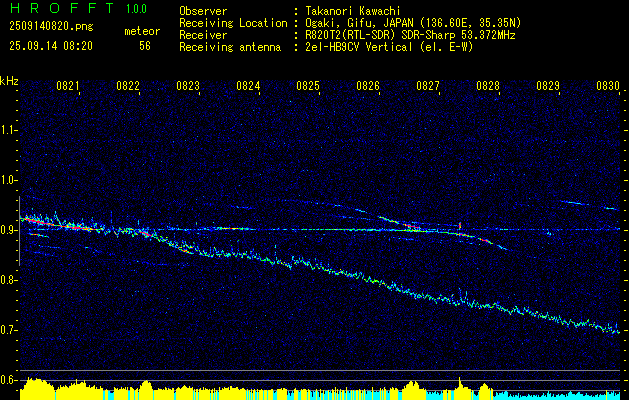Viewport: 629px width, 400px height.
Task: Click observer name Takanori Kawachi
Action: (x=352, y=11)
